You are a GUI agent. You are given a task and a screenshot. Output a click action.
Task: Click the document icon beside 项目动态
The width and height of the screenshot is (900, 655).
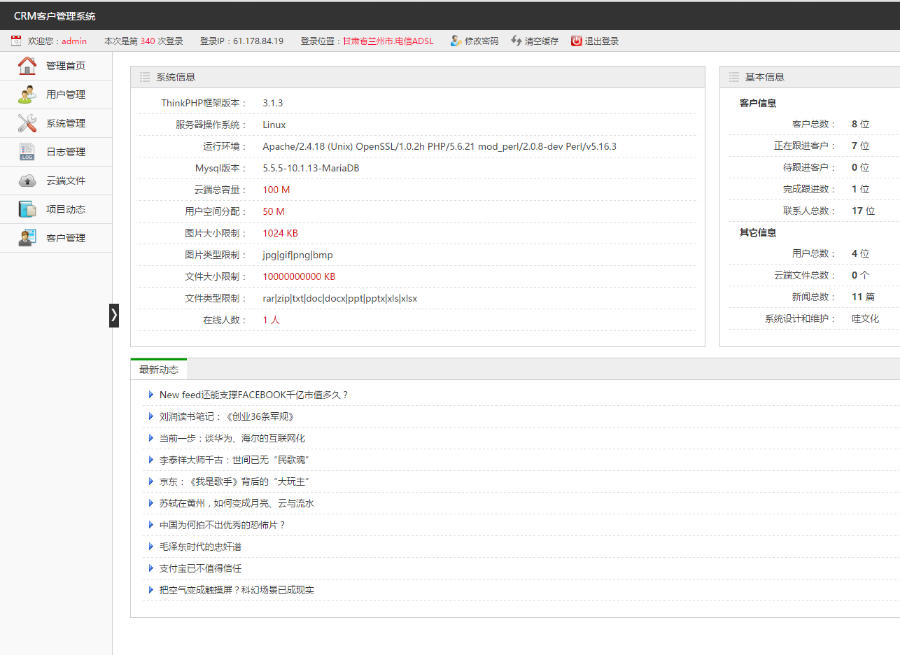pos(27,210)
